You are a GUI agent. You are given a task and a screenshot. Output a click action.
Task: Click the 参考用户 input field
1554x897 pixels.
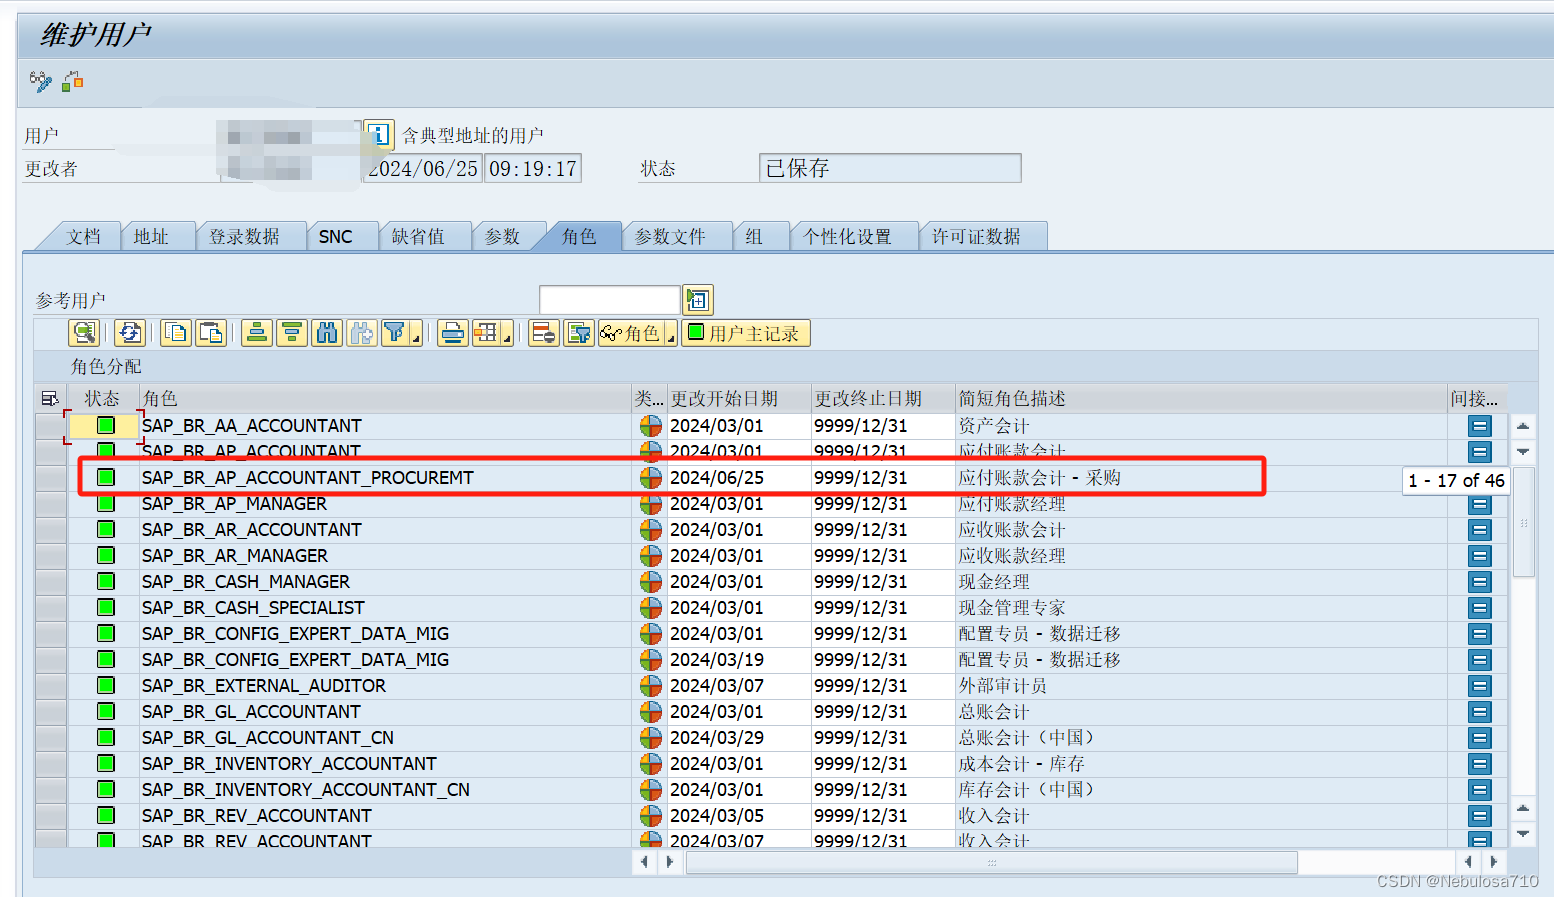pyautogui.click(x=608, y=299)
